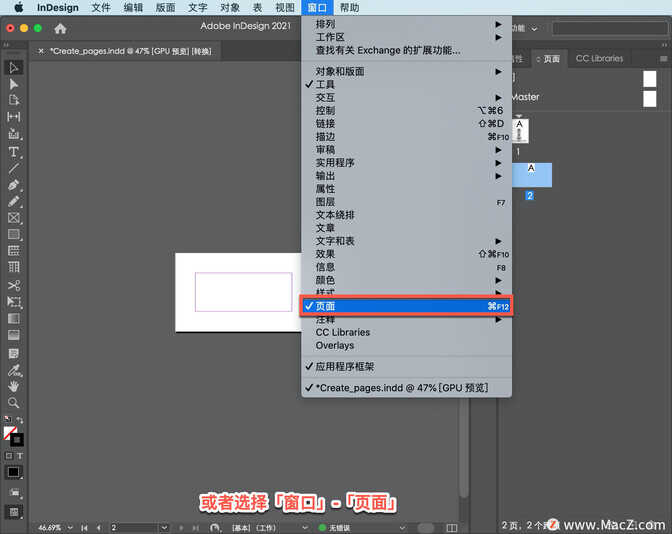Image resolution: width=672 pixels, height=534 pixels.
Task: Select the Gap tool
Action: 14,117
